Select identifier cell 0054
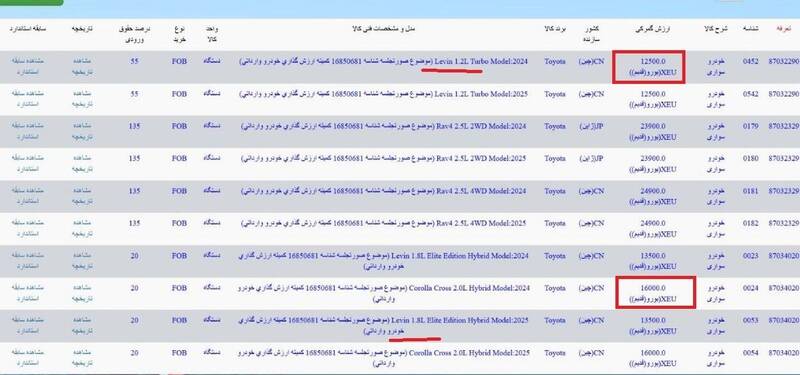 pos(751,354)
